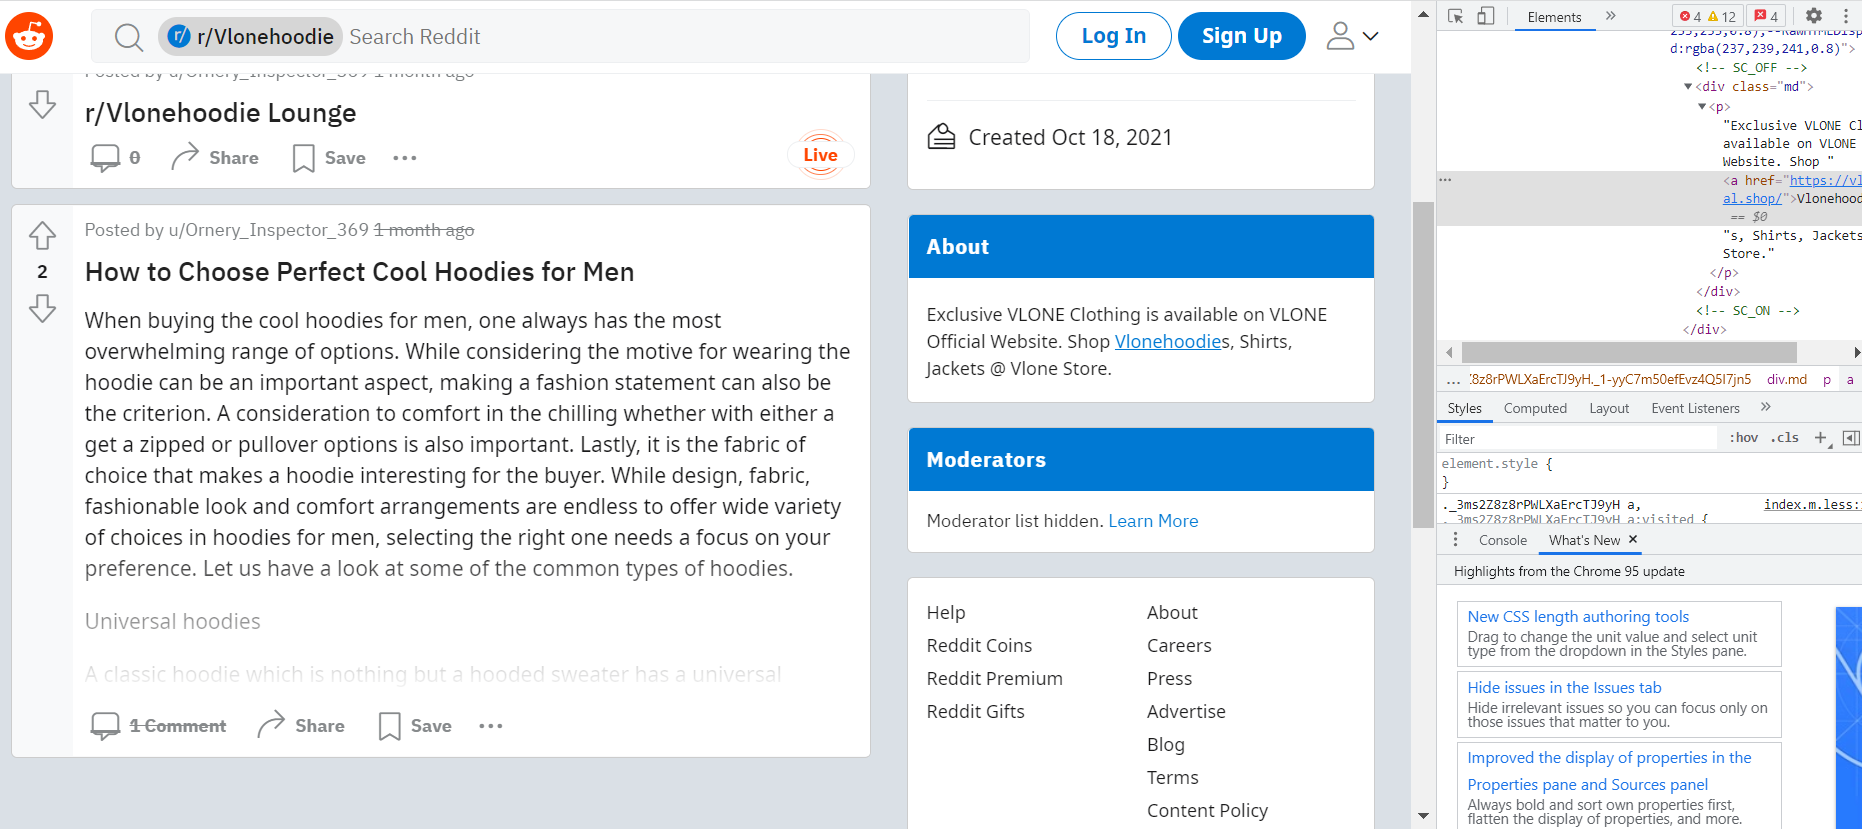Image resolution: width=1862 pixels, height=829 pixels.
Task: Downvote the r/Vlonehoodie Lounge post
Action: click(x=42, y=104)
